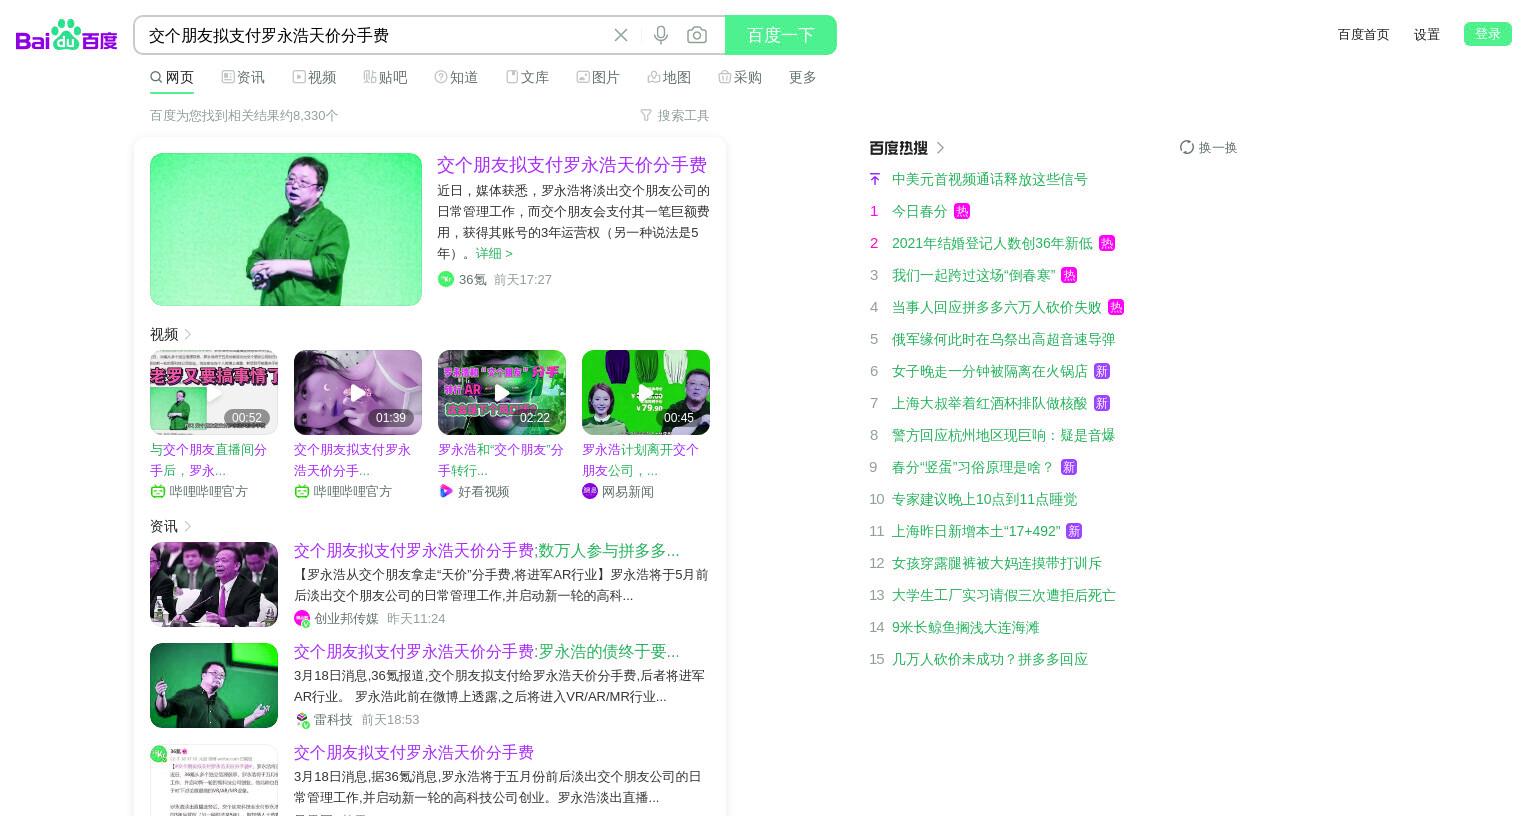Click the 登录 button
This screenshot has width=1536, height=816.
tap(1488, 34)
